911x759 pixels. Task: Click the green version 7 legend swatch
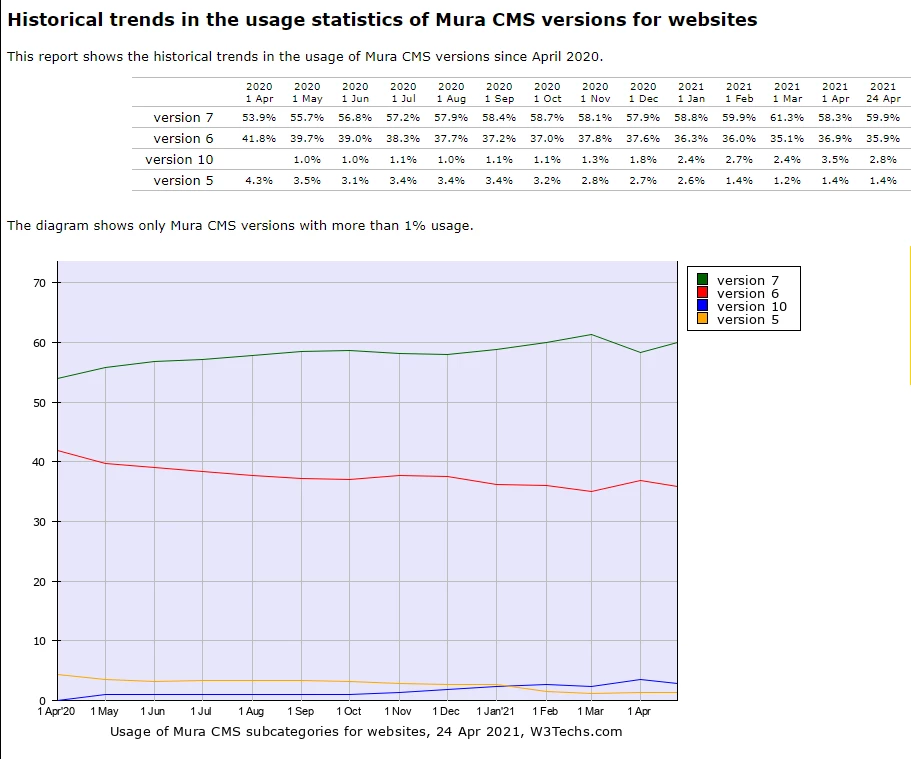[x=702, y=280]
